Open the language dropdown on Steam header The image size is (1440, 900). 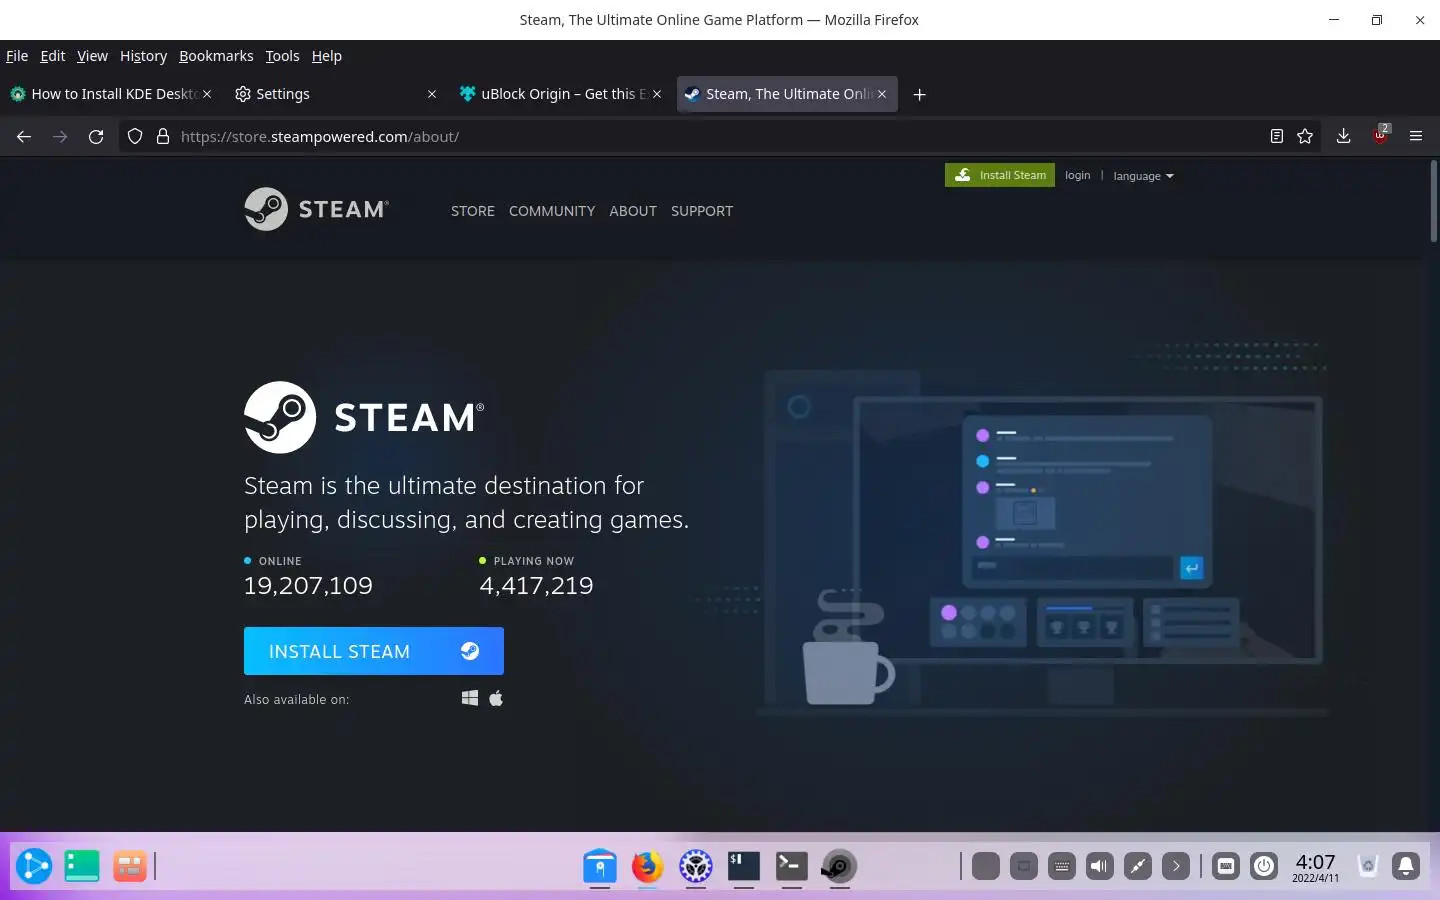click(1143, 176)
